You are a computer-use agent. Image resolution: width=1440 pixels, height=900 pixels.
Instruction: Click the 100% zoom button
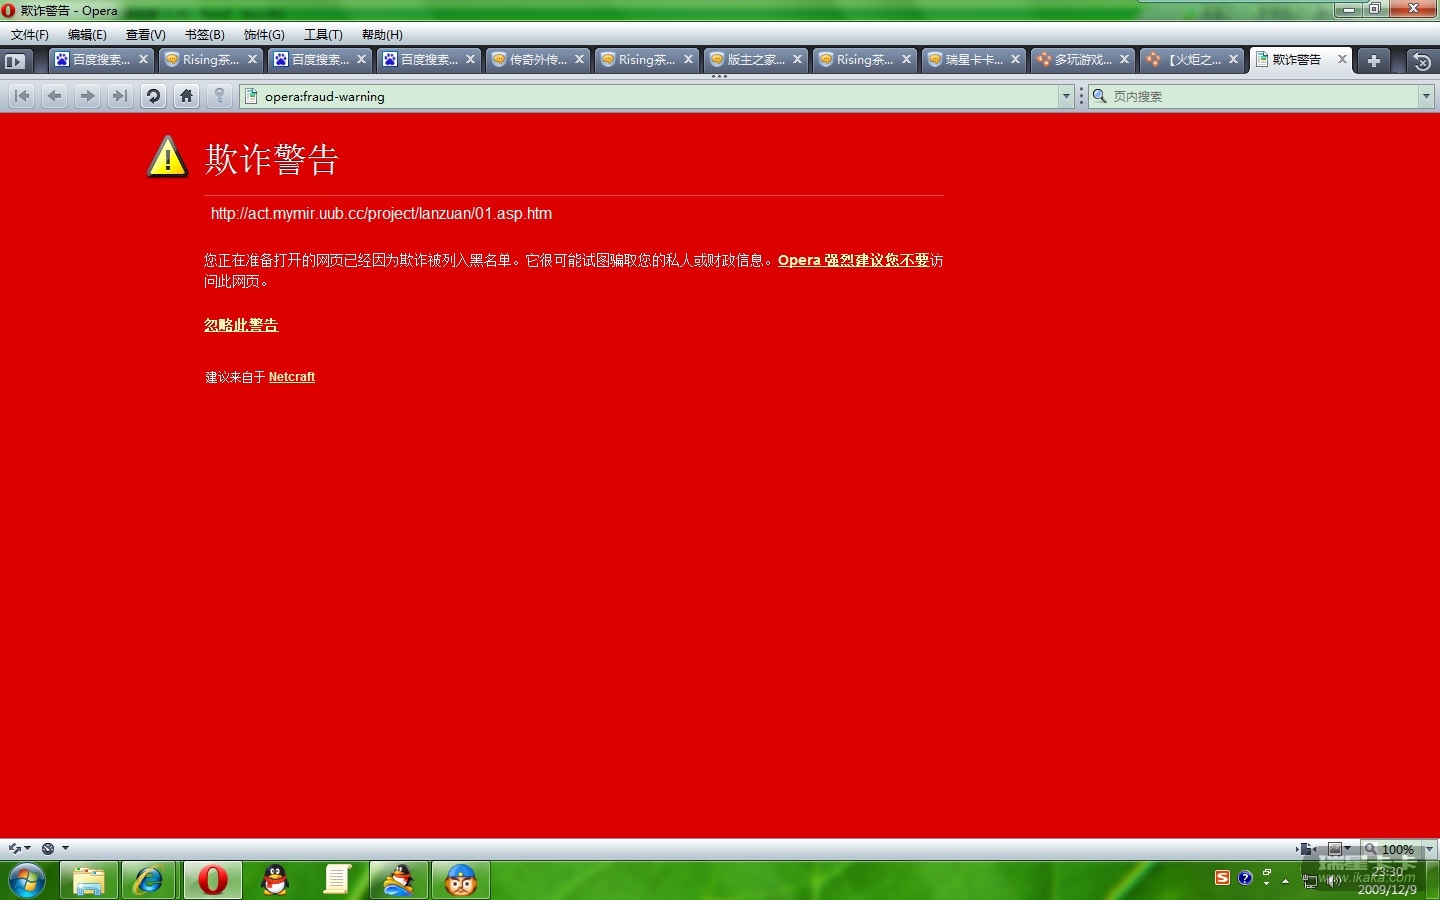click(x=1390, y=849)
